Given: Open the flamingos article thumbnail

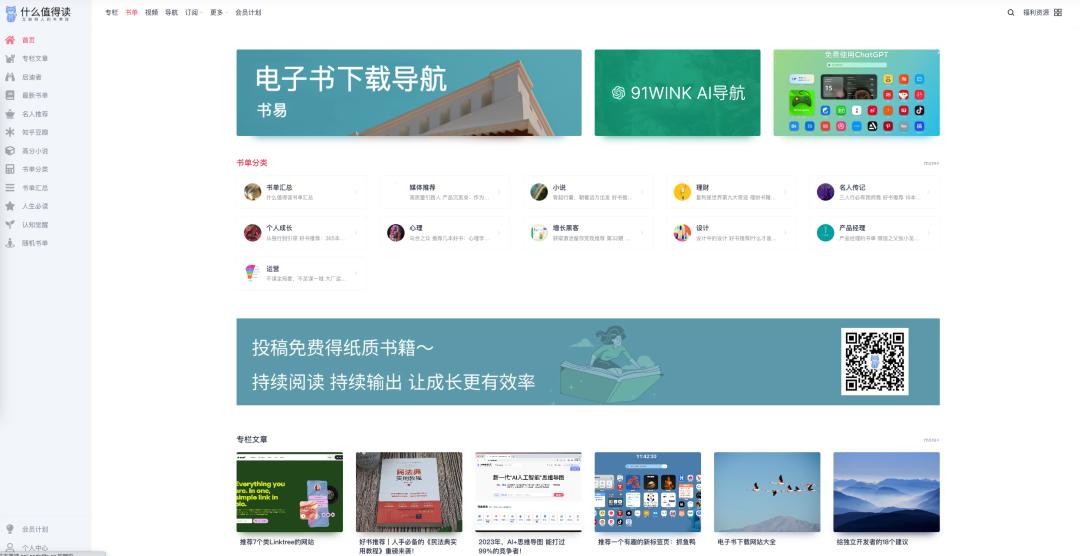Looking at the screenshot, I should (x=767, y=492).
